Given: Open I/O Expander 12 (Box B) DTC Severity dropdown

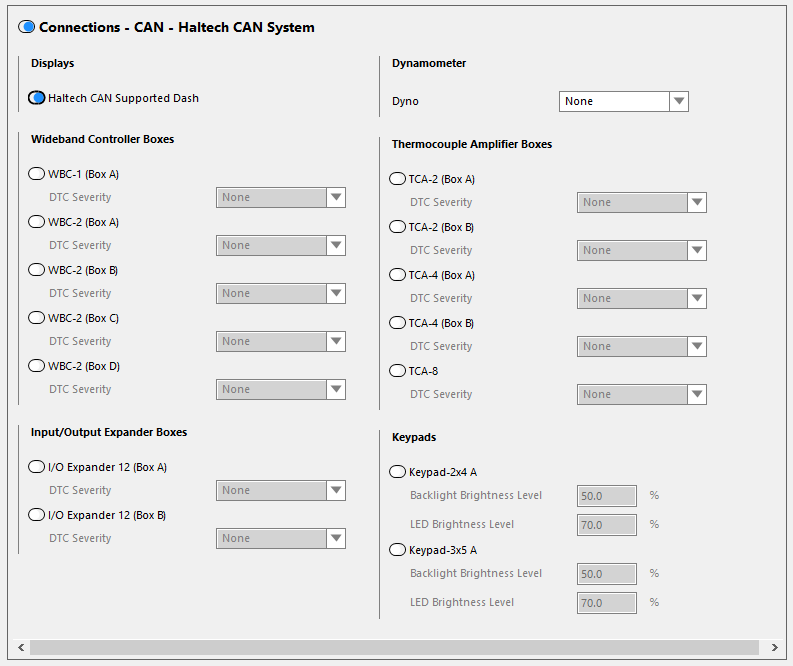Looking at the screenshot, I should click(x=281, y=538).
